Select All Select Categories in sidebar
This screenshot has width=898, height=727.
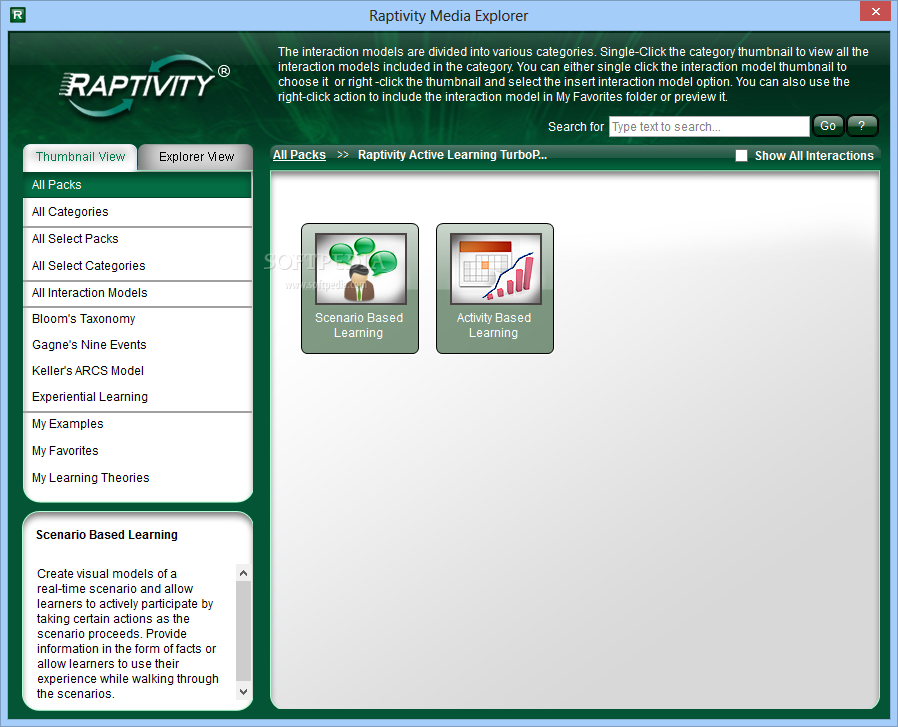pyautogui.click(x=137, y=266)
